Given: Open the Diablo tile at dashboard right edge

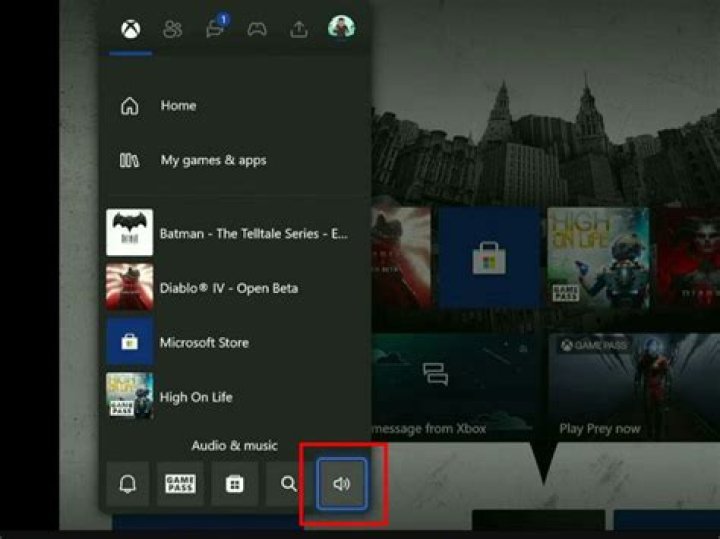Looking at the screenshot, I should click(x=688, y=258).
